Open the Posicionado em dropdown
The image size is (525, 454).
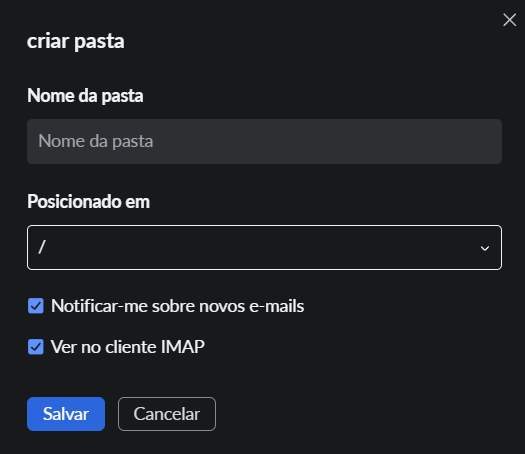(264, 247)
